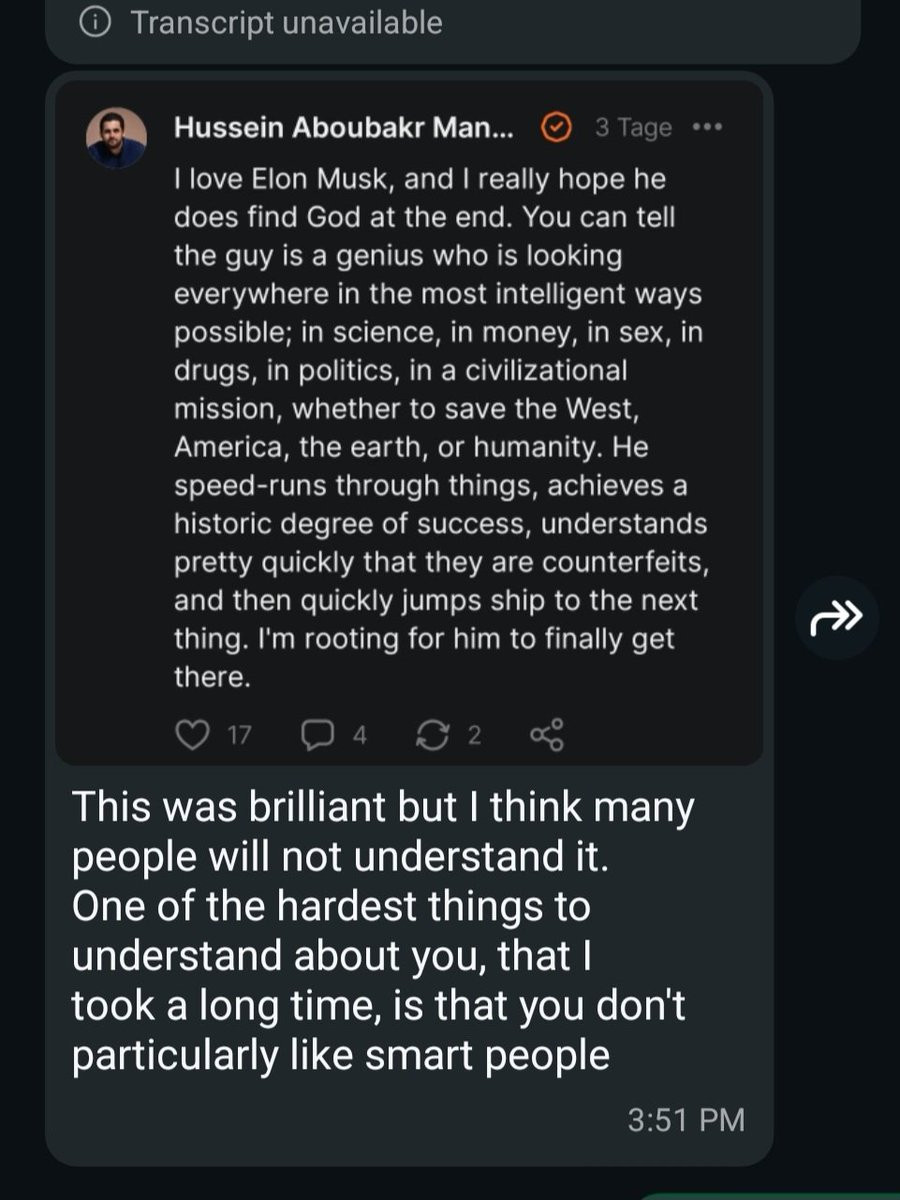Click the orange verified badge

click(x=555, y=128)
